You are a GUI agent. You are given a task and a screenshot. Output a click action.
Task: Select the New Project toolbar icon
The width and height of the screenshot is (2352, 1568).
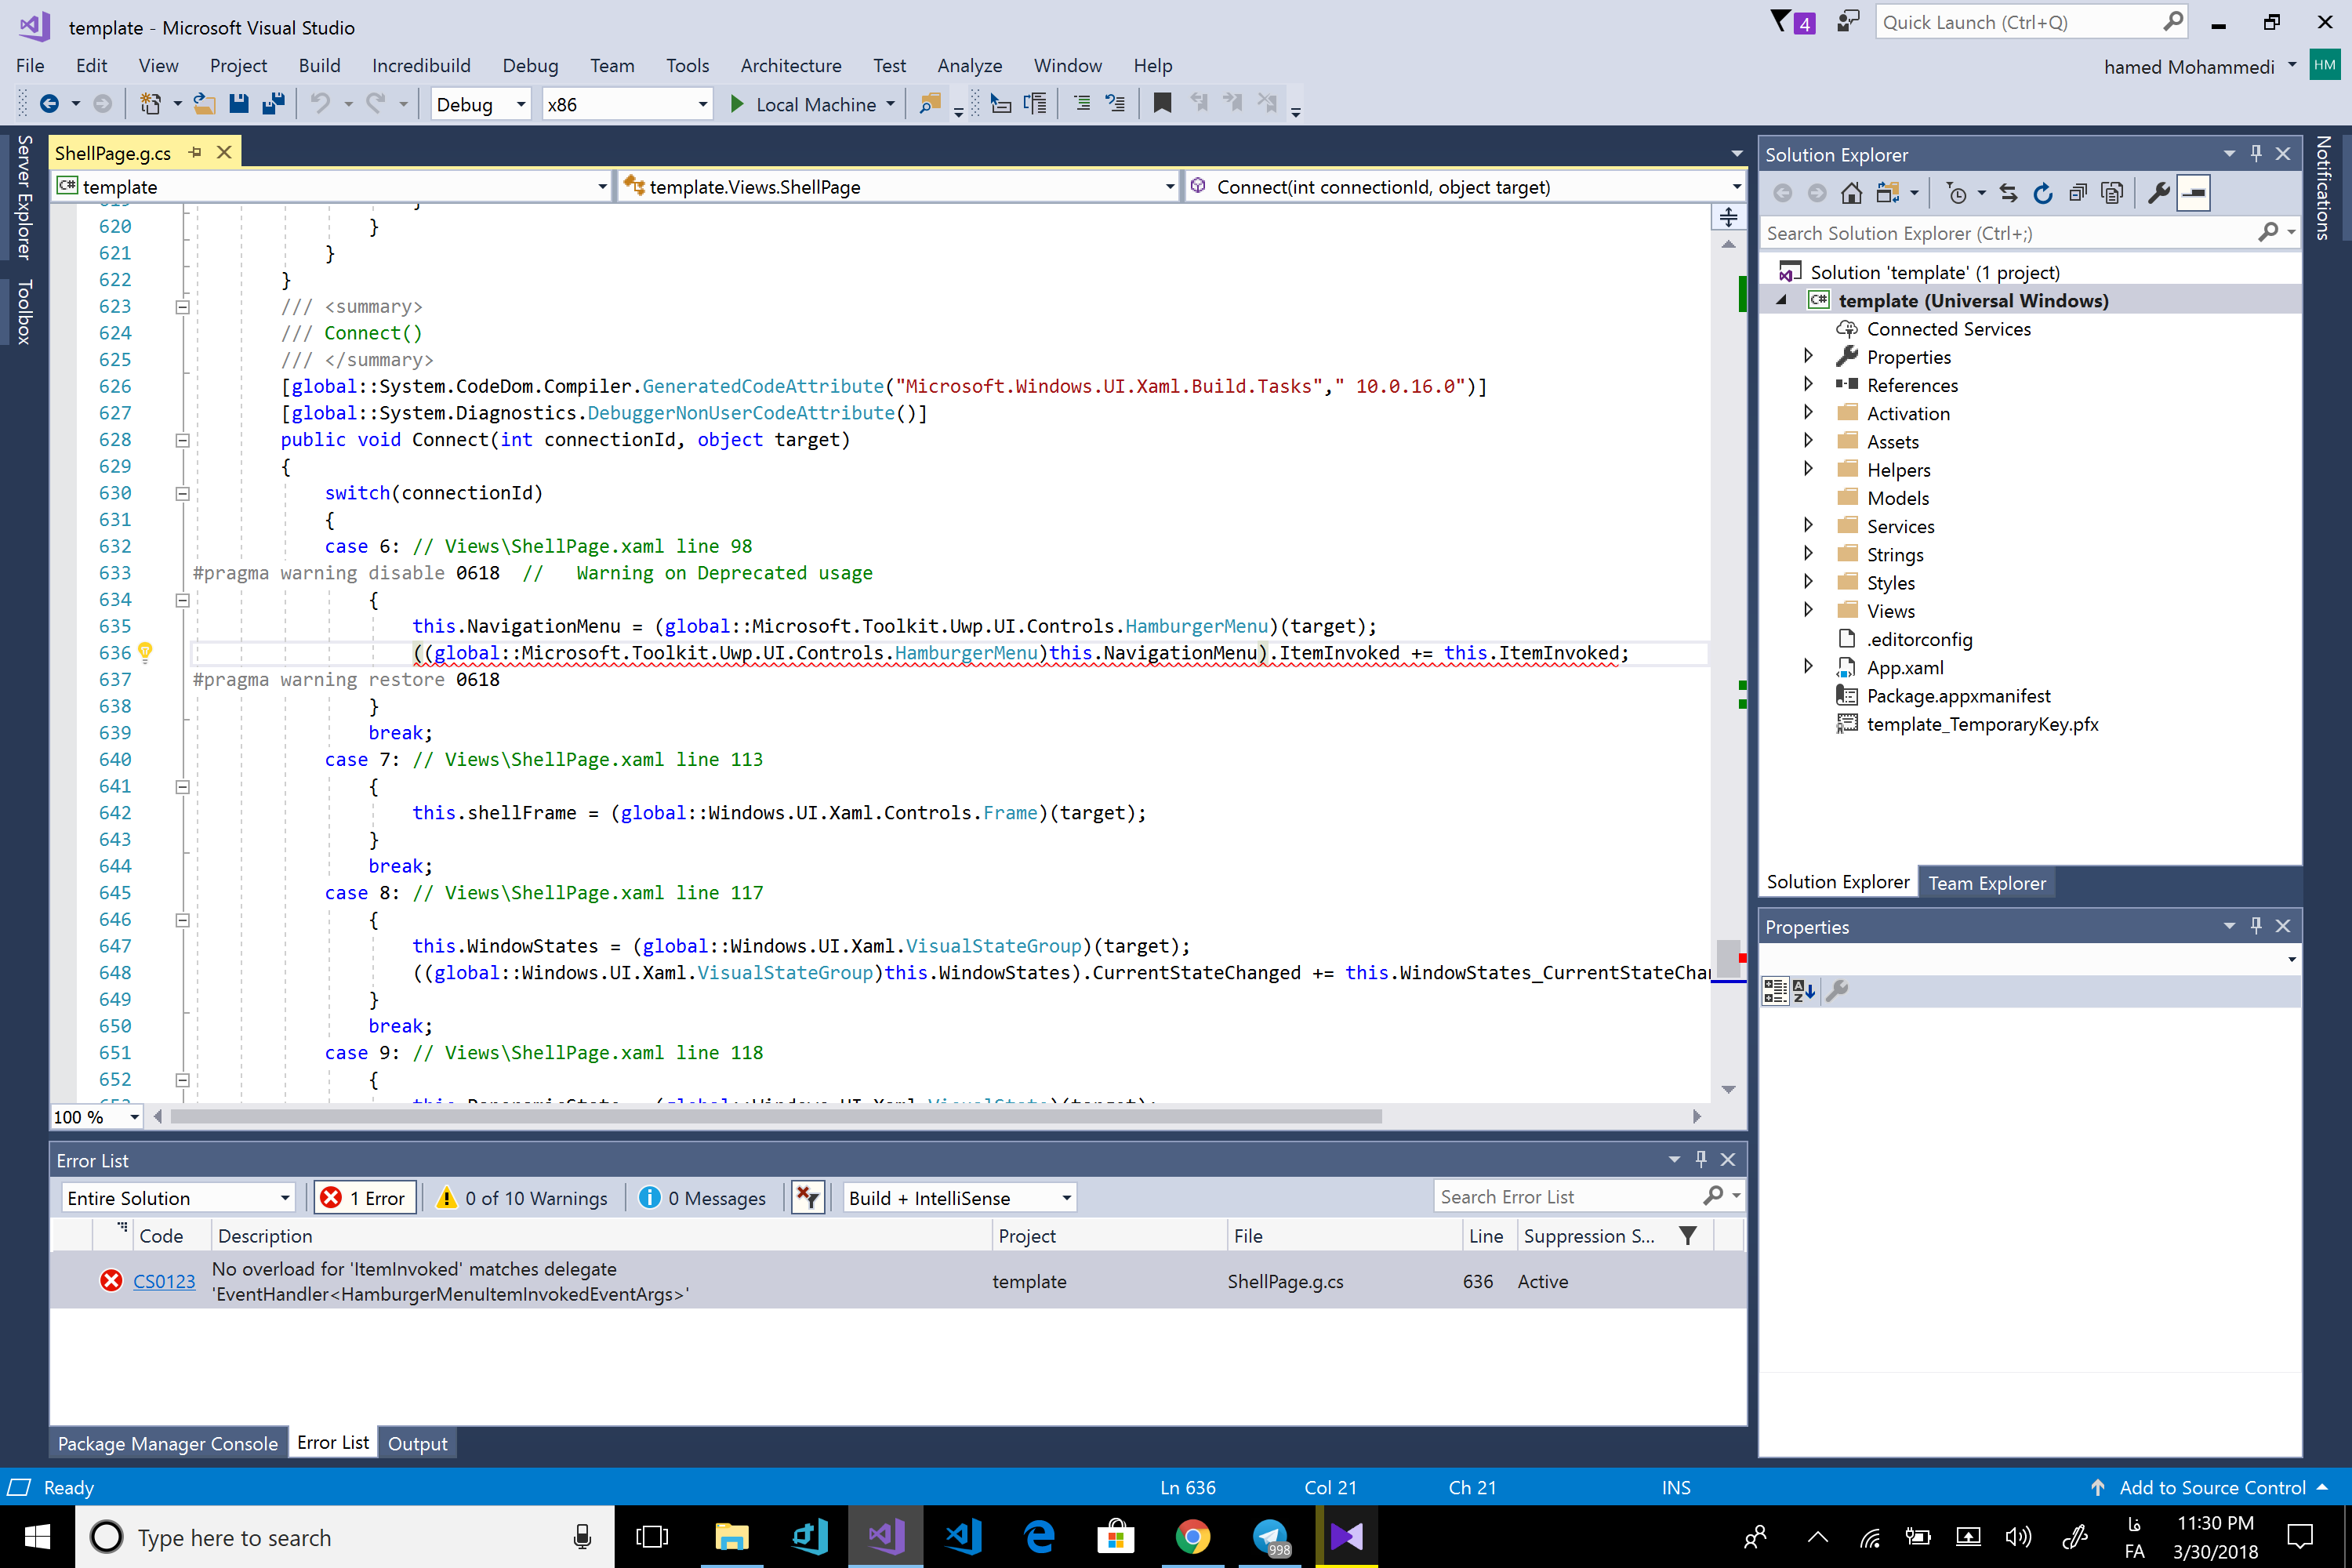point(150,103)
